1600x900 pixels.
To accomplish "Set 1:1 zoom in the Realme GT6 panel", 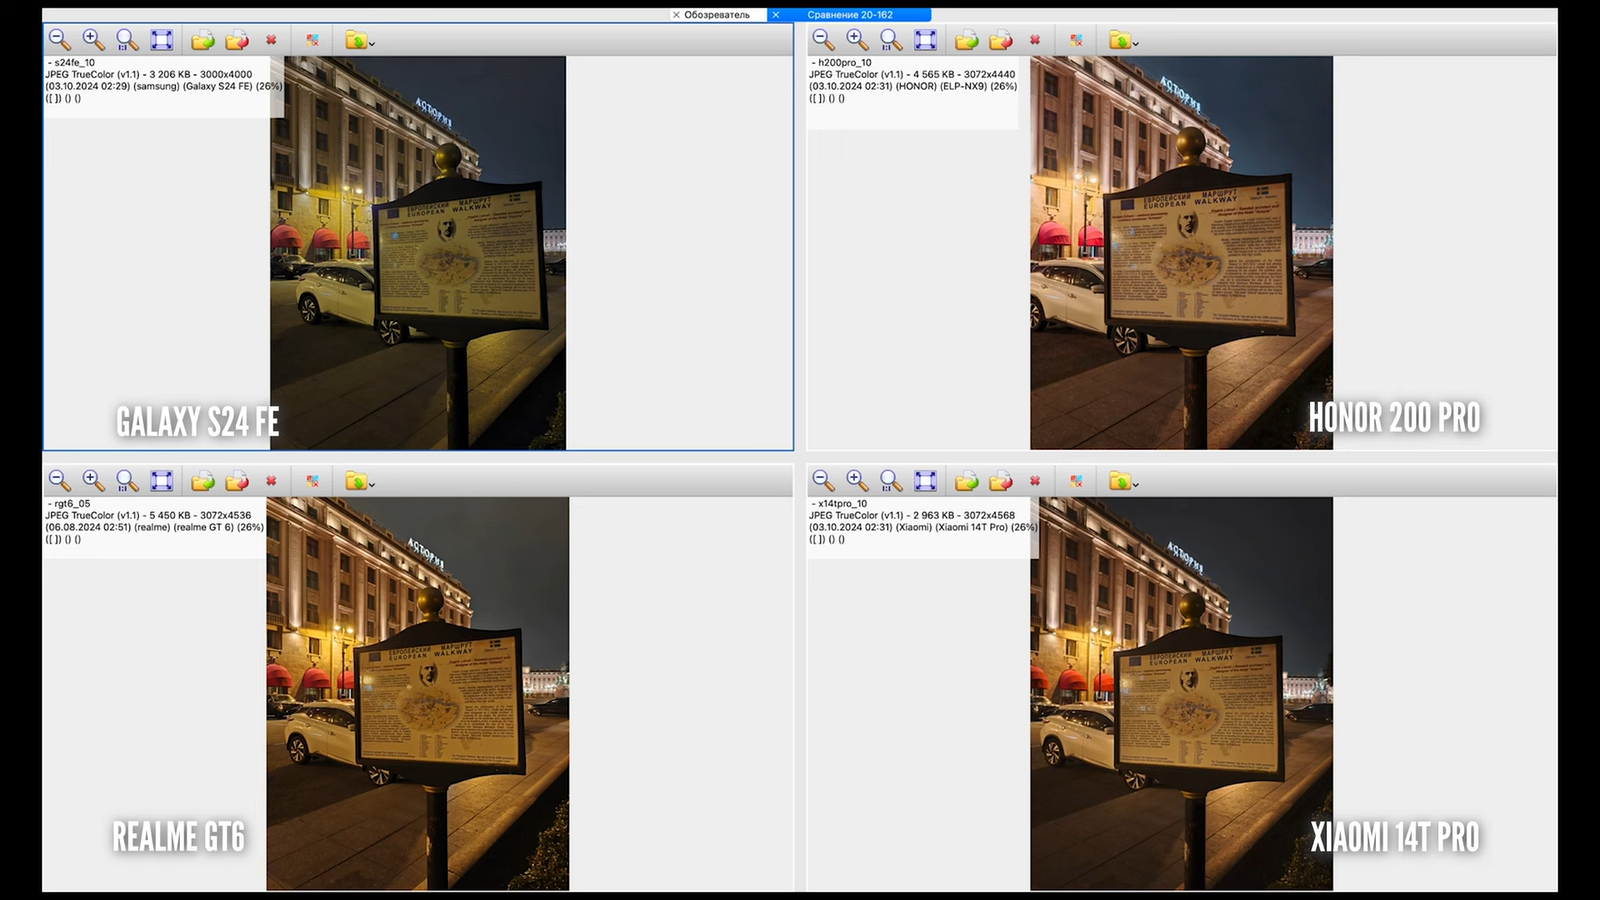I will coord(127,481).
